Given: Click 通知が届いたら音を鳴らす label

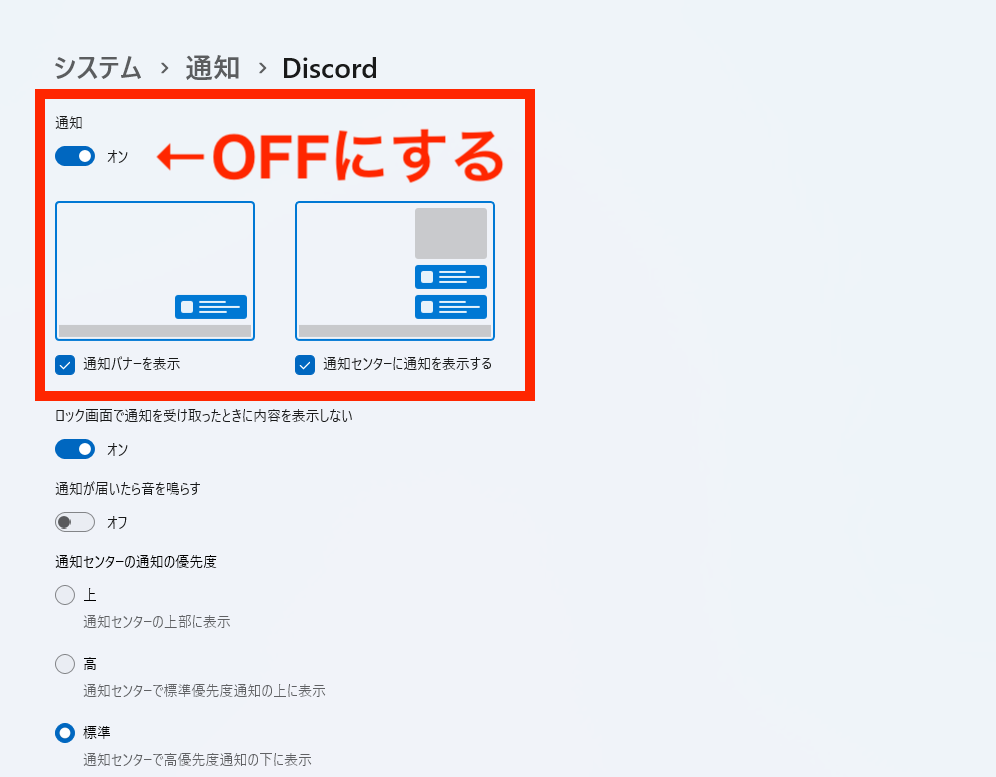Looking at the screenshot, I should [x=128, y=489].
